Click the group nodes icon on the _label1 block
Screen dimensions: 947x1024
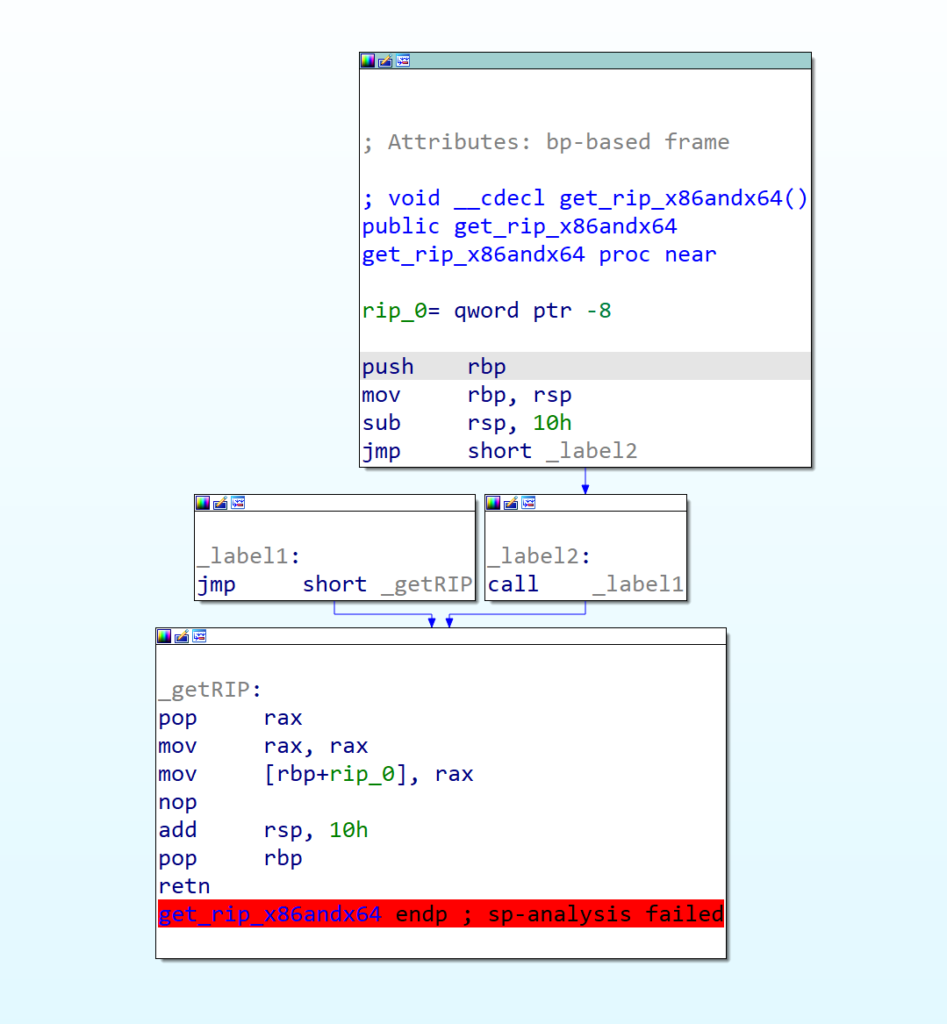237,503
